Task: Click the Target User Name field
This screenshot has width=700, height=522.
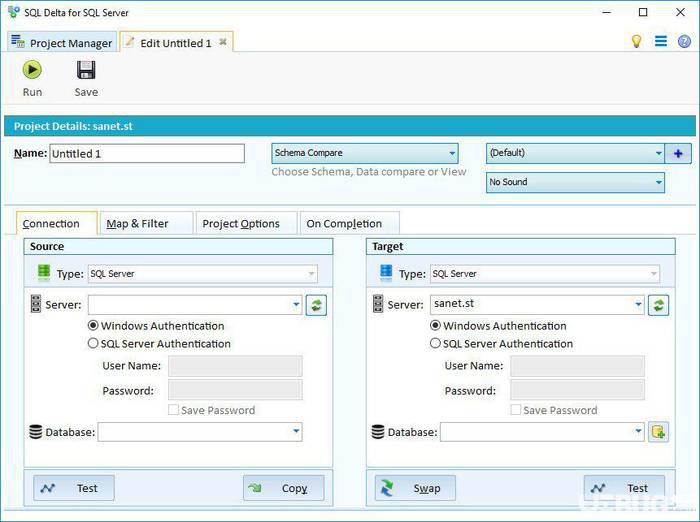Action: point(578,366)
